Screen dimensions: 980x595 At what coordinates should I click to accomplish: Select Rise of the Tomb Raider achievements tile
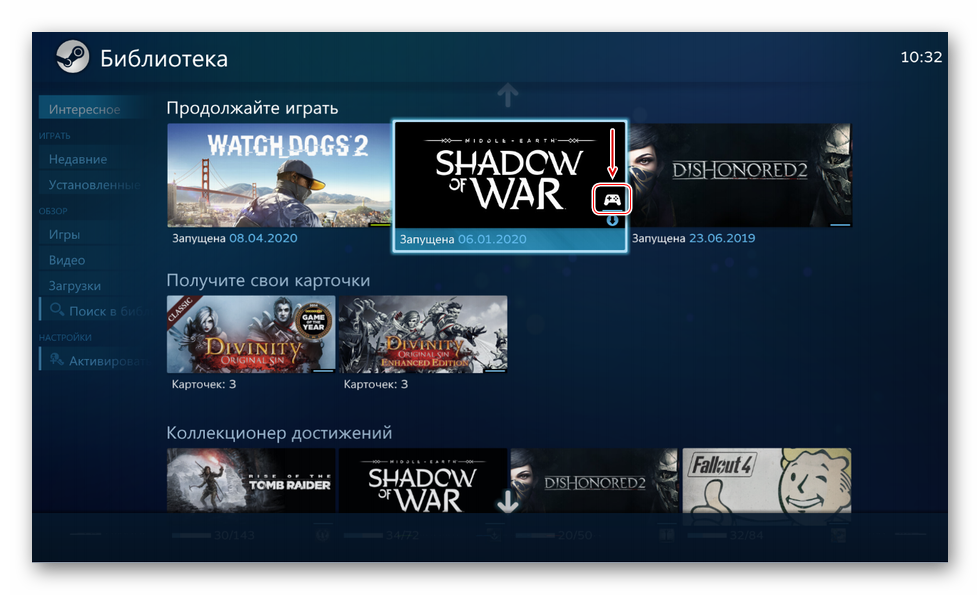(x=251, y=481)
